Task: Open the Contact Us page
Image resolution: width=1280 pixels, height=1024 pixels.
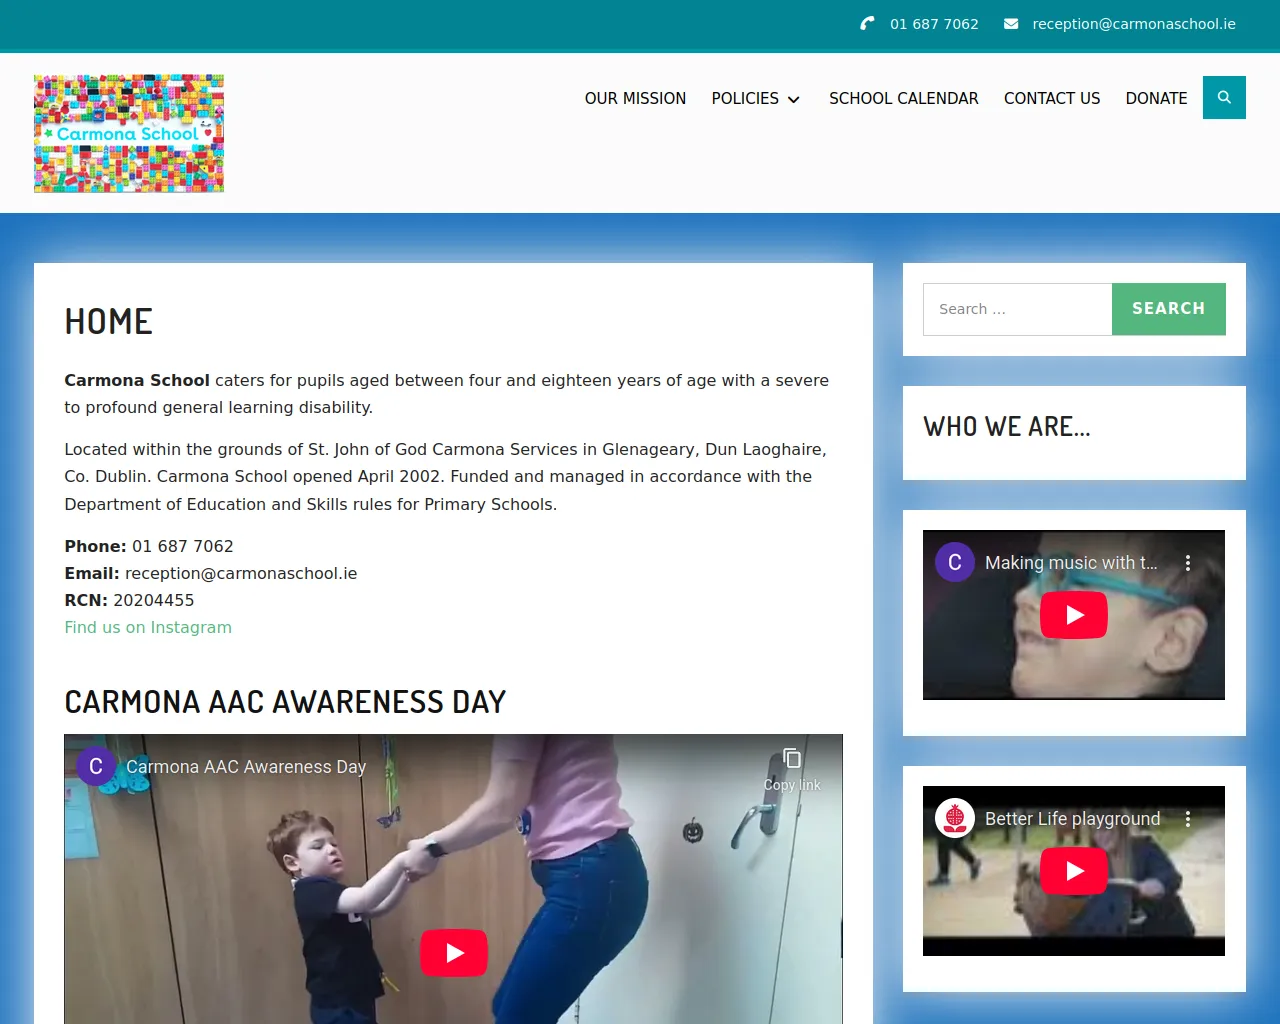Action: 1052,98
